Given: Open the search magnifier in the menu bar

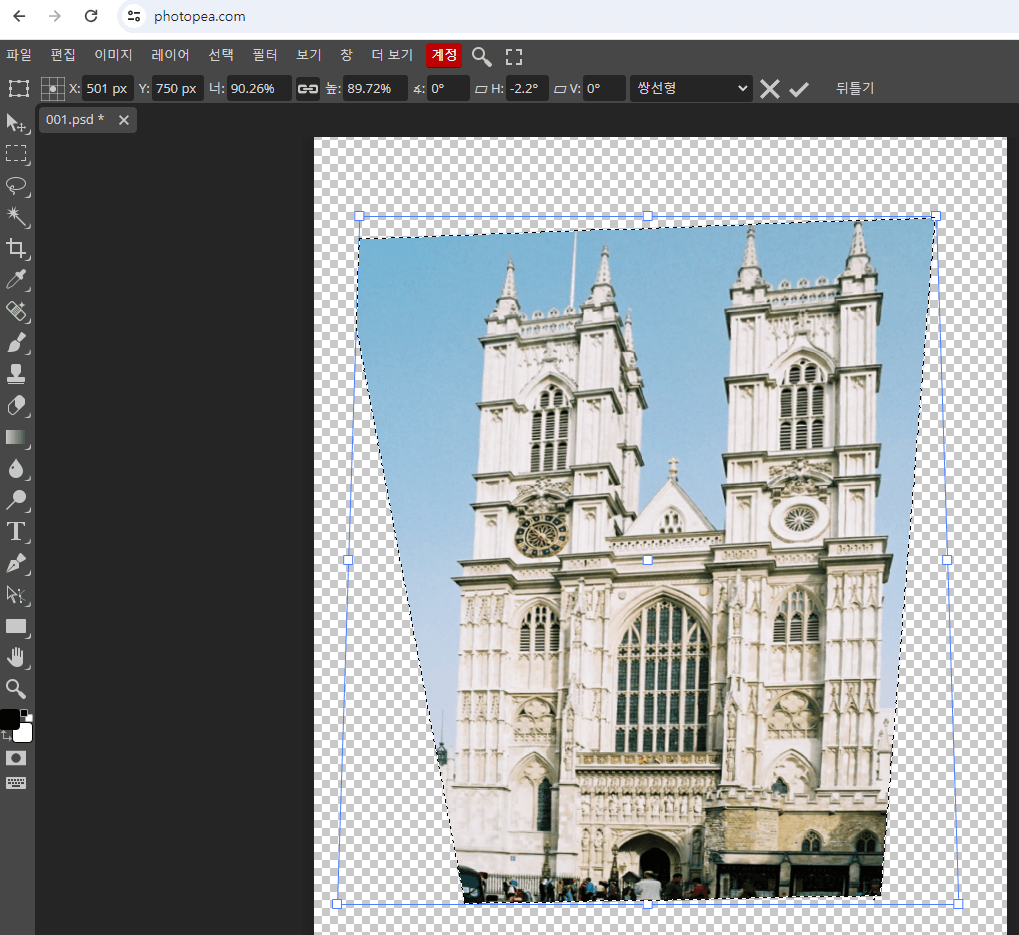Looking at the screenshot, I should (x=481, y=57).
